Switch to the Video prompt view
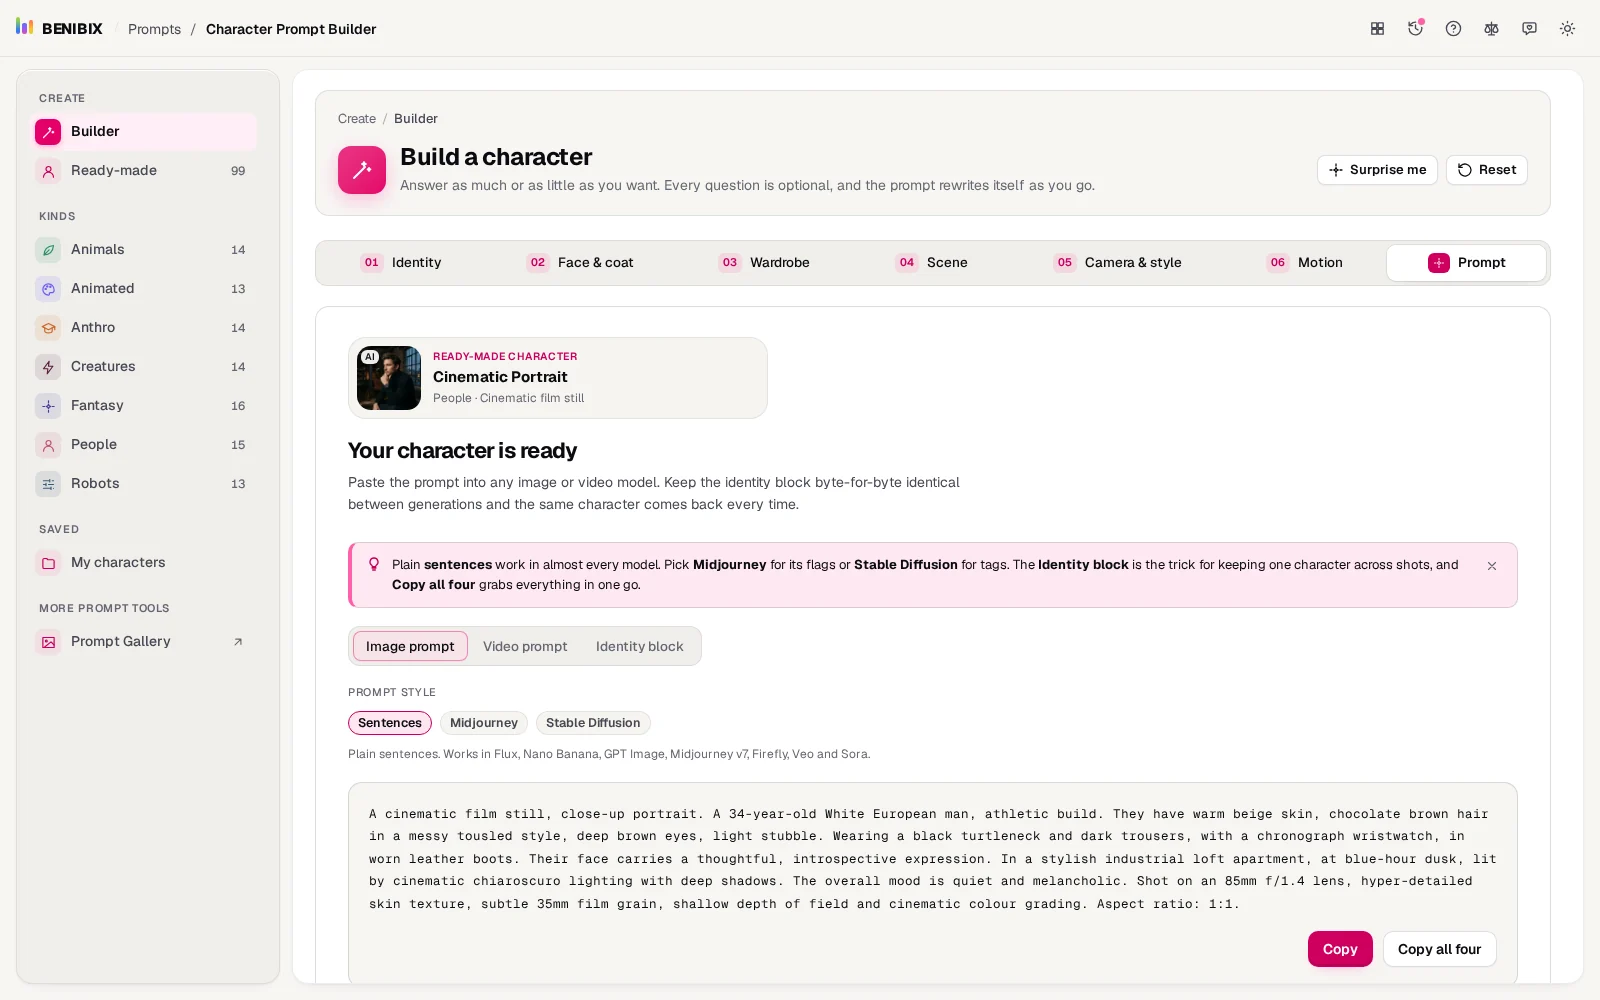This screenshot has width=1600, height=1000. click(x=525, y=646)
